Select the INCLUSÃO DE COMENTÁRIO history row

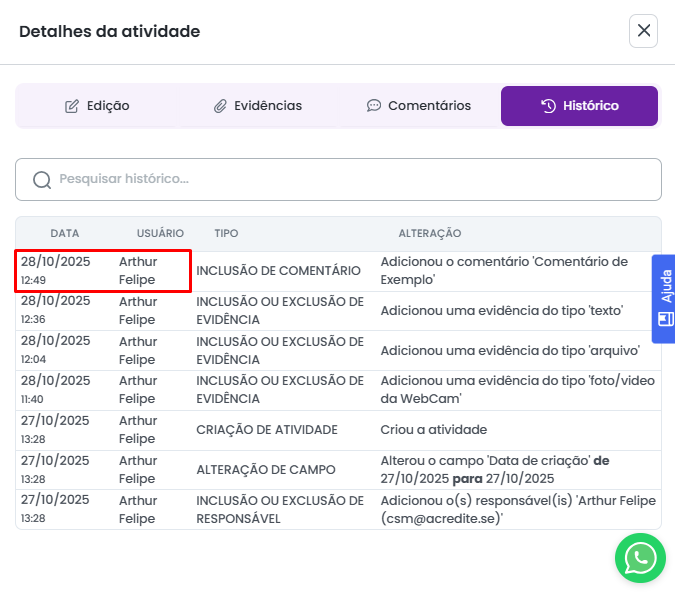coord(278,271)
